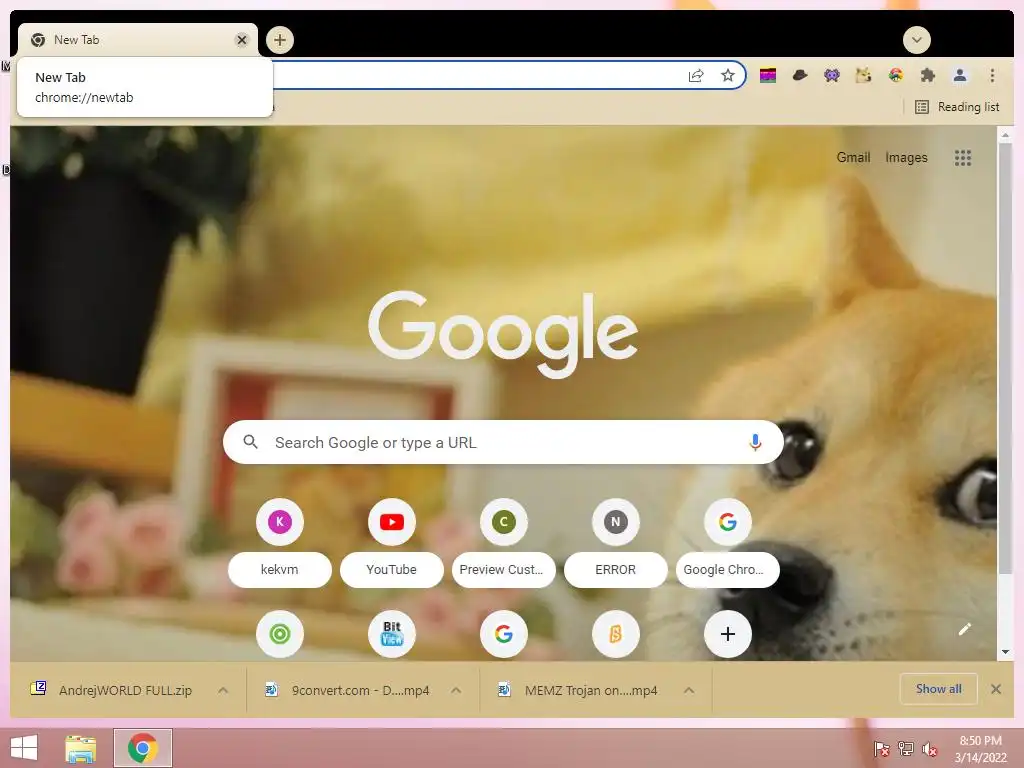Open File Explorer from taskbar
Screen dimensions: 1024x768
click(x=81, y=748)
